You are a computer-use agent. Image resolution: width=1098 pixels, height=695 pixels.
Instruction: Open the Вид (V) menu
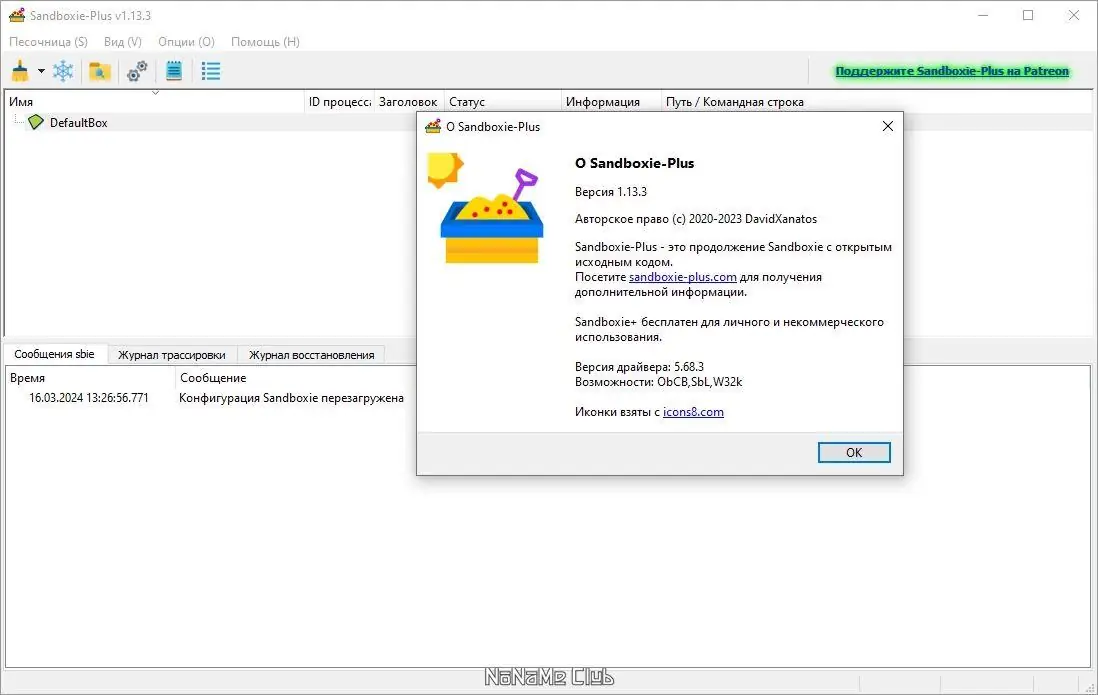123,42
